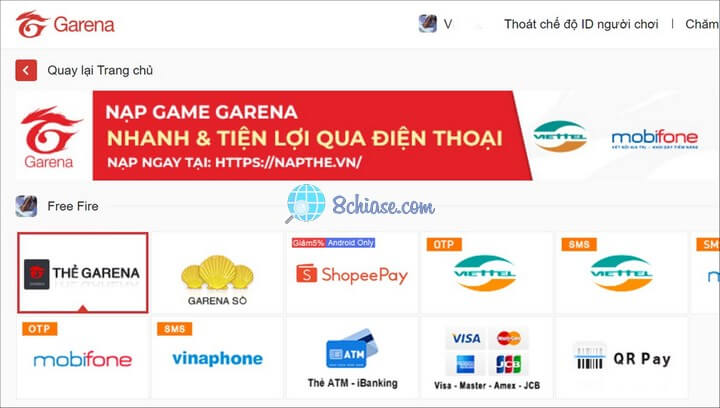Pick the Viettel OTP payment tile
720x408 pixels.
(487, 273)
